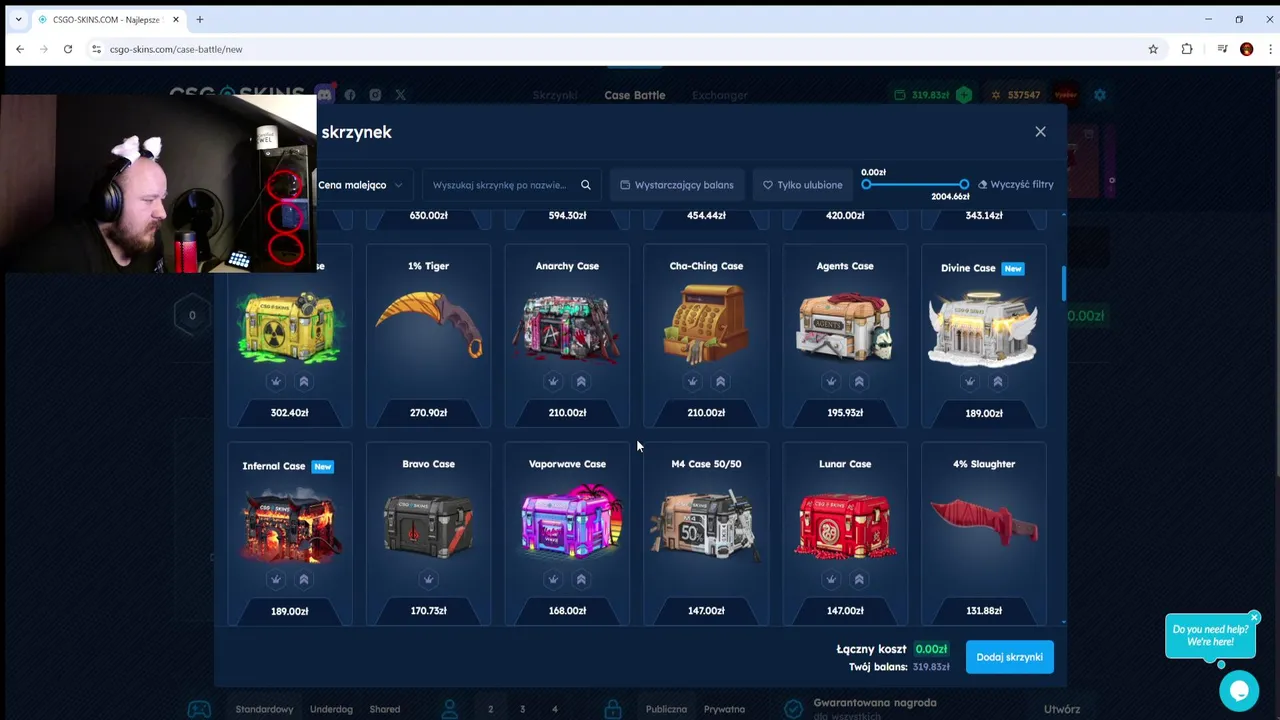
Task: Select the Standardowy battle mode
Action: click(264, 709)
